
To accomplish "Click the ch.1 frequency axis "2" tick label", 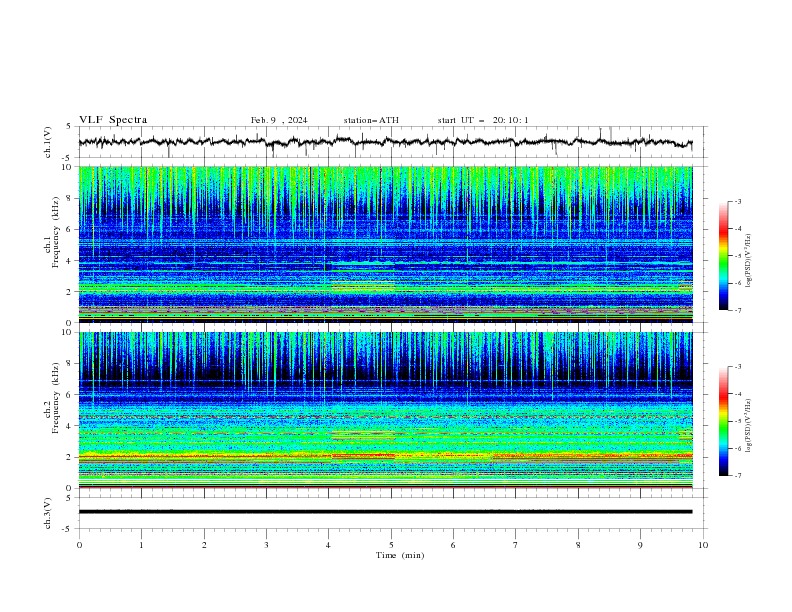I will pyautogui.click(x=71, y=292).
